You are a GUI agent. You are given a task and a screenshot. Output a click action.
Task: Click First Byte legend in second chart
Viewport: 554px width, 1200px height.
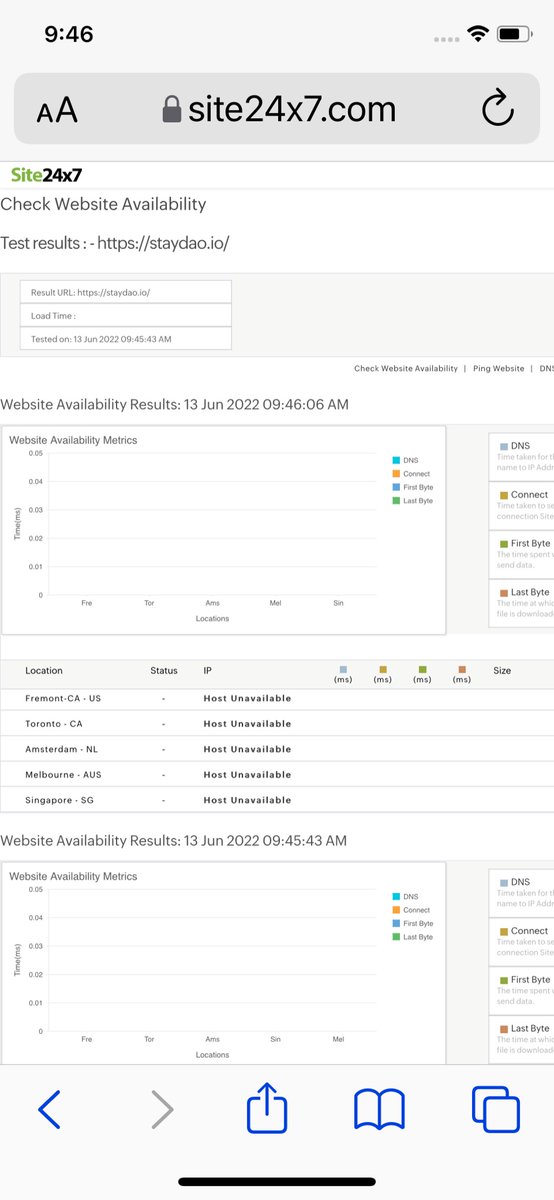[x=413, y=923]
